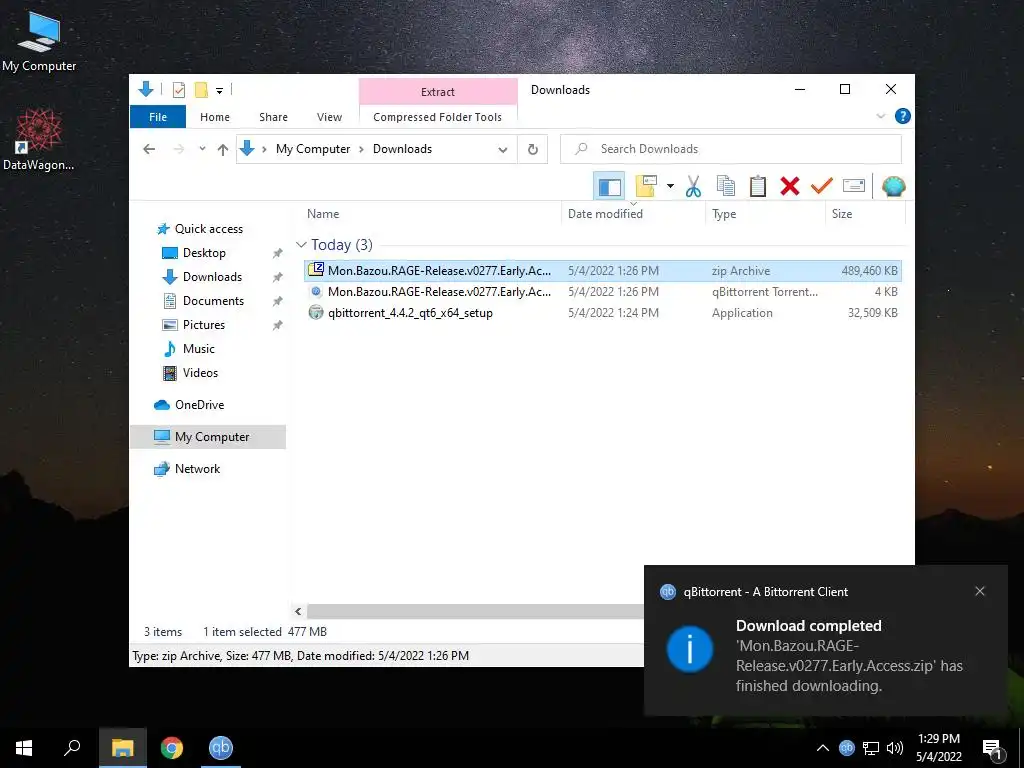This screenshot has width=1024, height=768.
Task: Open Chrome from the taskbar
Action: pyautogui.click(x=172, y=748)
